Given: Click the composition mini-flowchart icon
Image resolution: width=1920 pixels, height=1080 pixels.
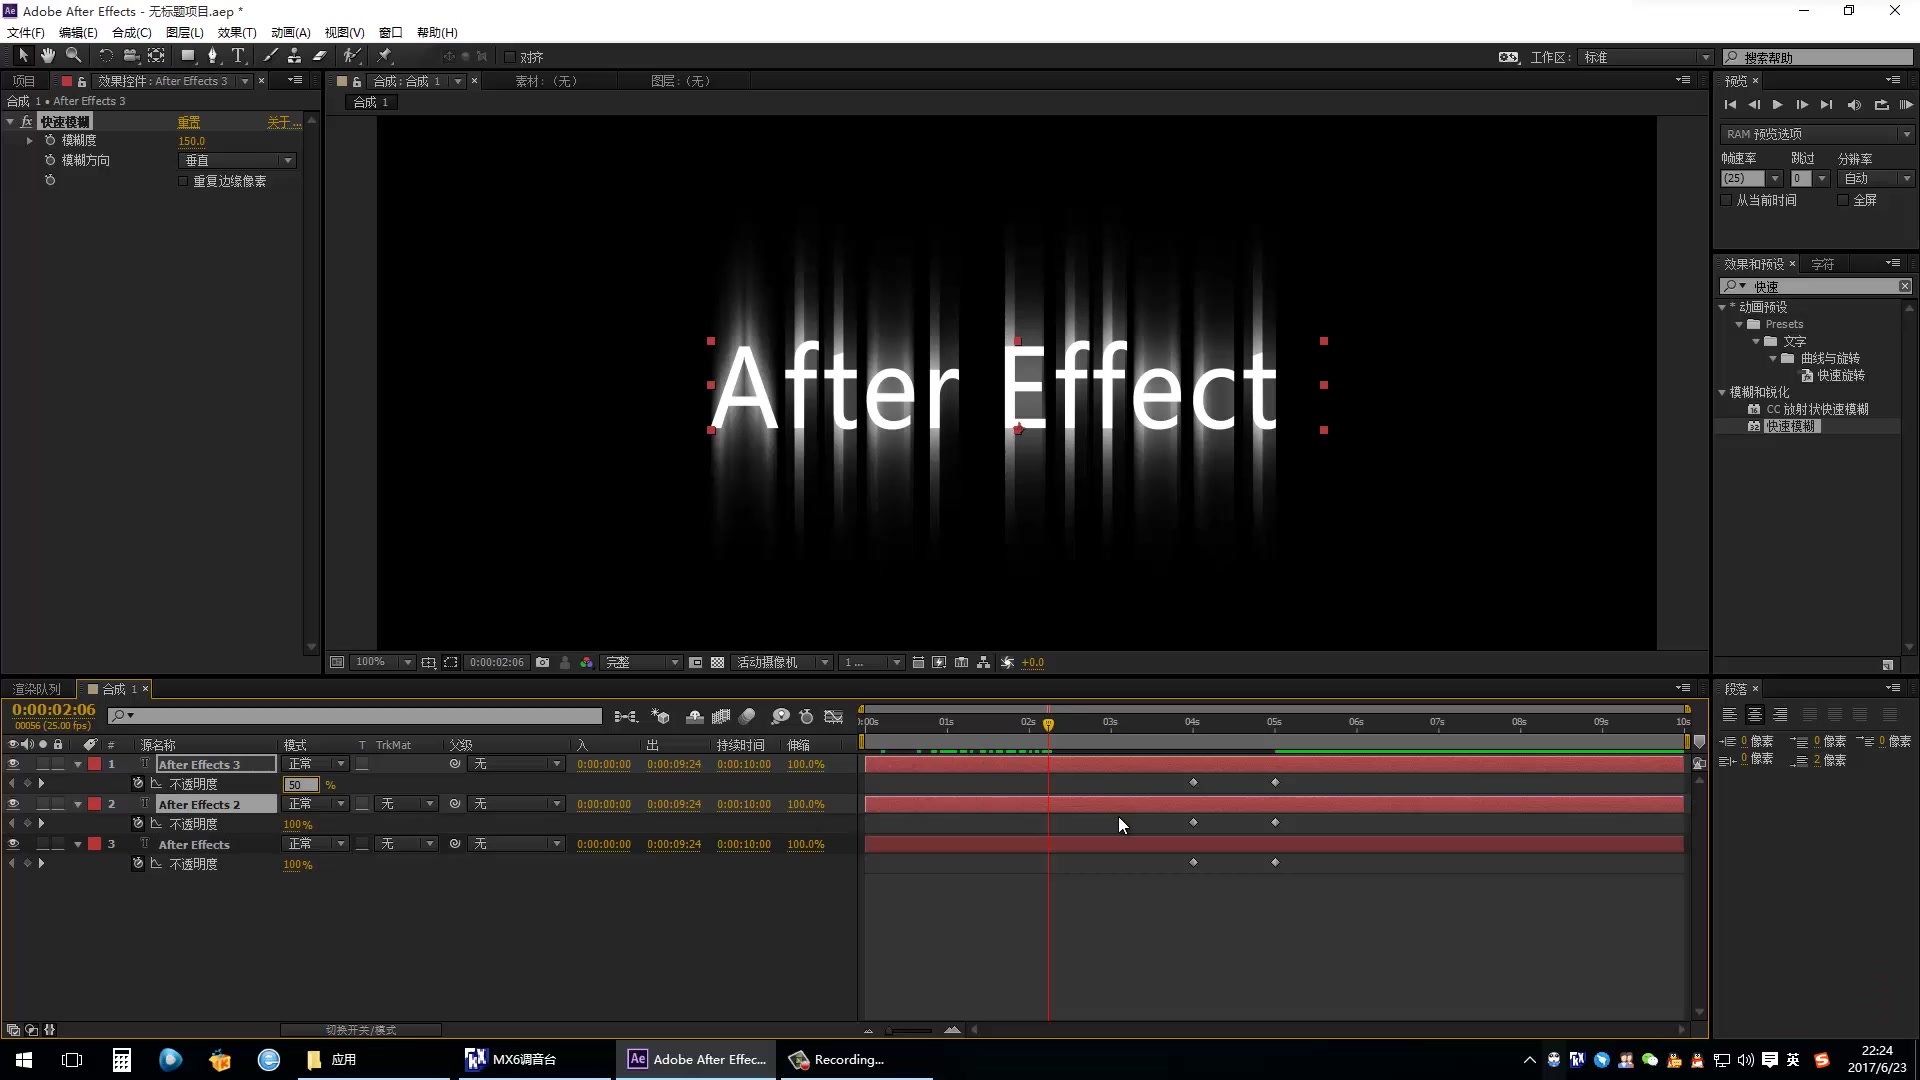Looking at the screenshot, I should 625,717.
